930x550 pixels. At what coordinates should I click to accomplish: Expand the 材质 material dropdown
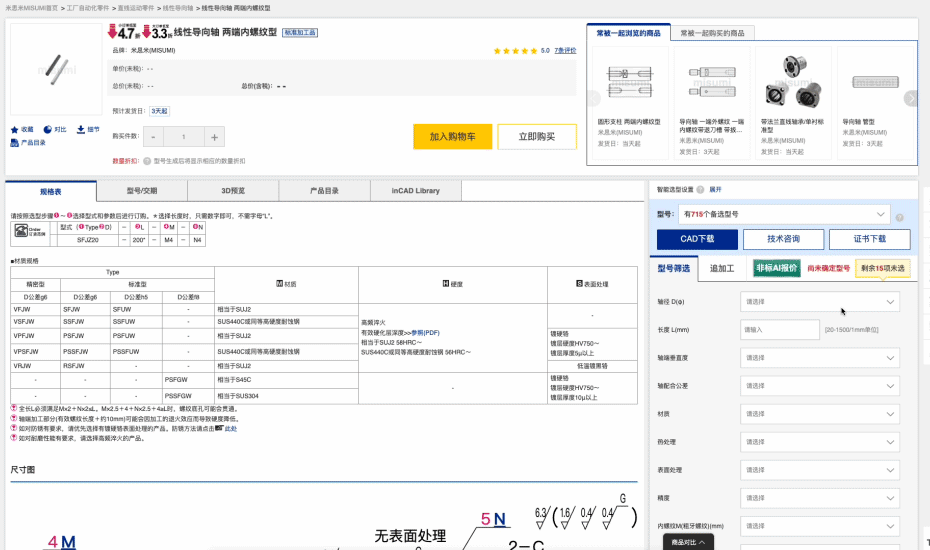[x=819, y=413]
